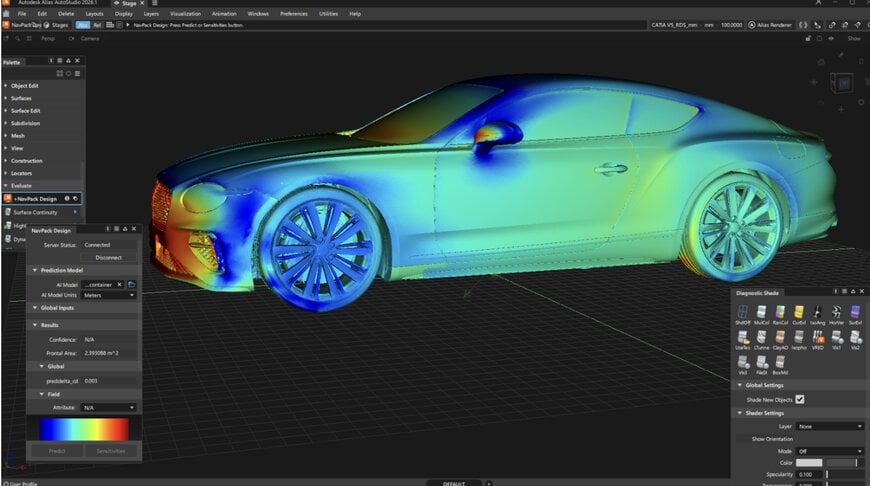Collapse the Results section
This screenshot has width=870, height=486.
(x=35, y=325)
